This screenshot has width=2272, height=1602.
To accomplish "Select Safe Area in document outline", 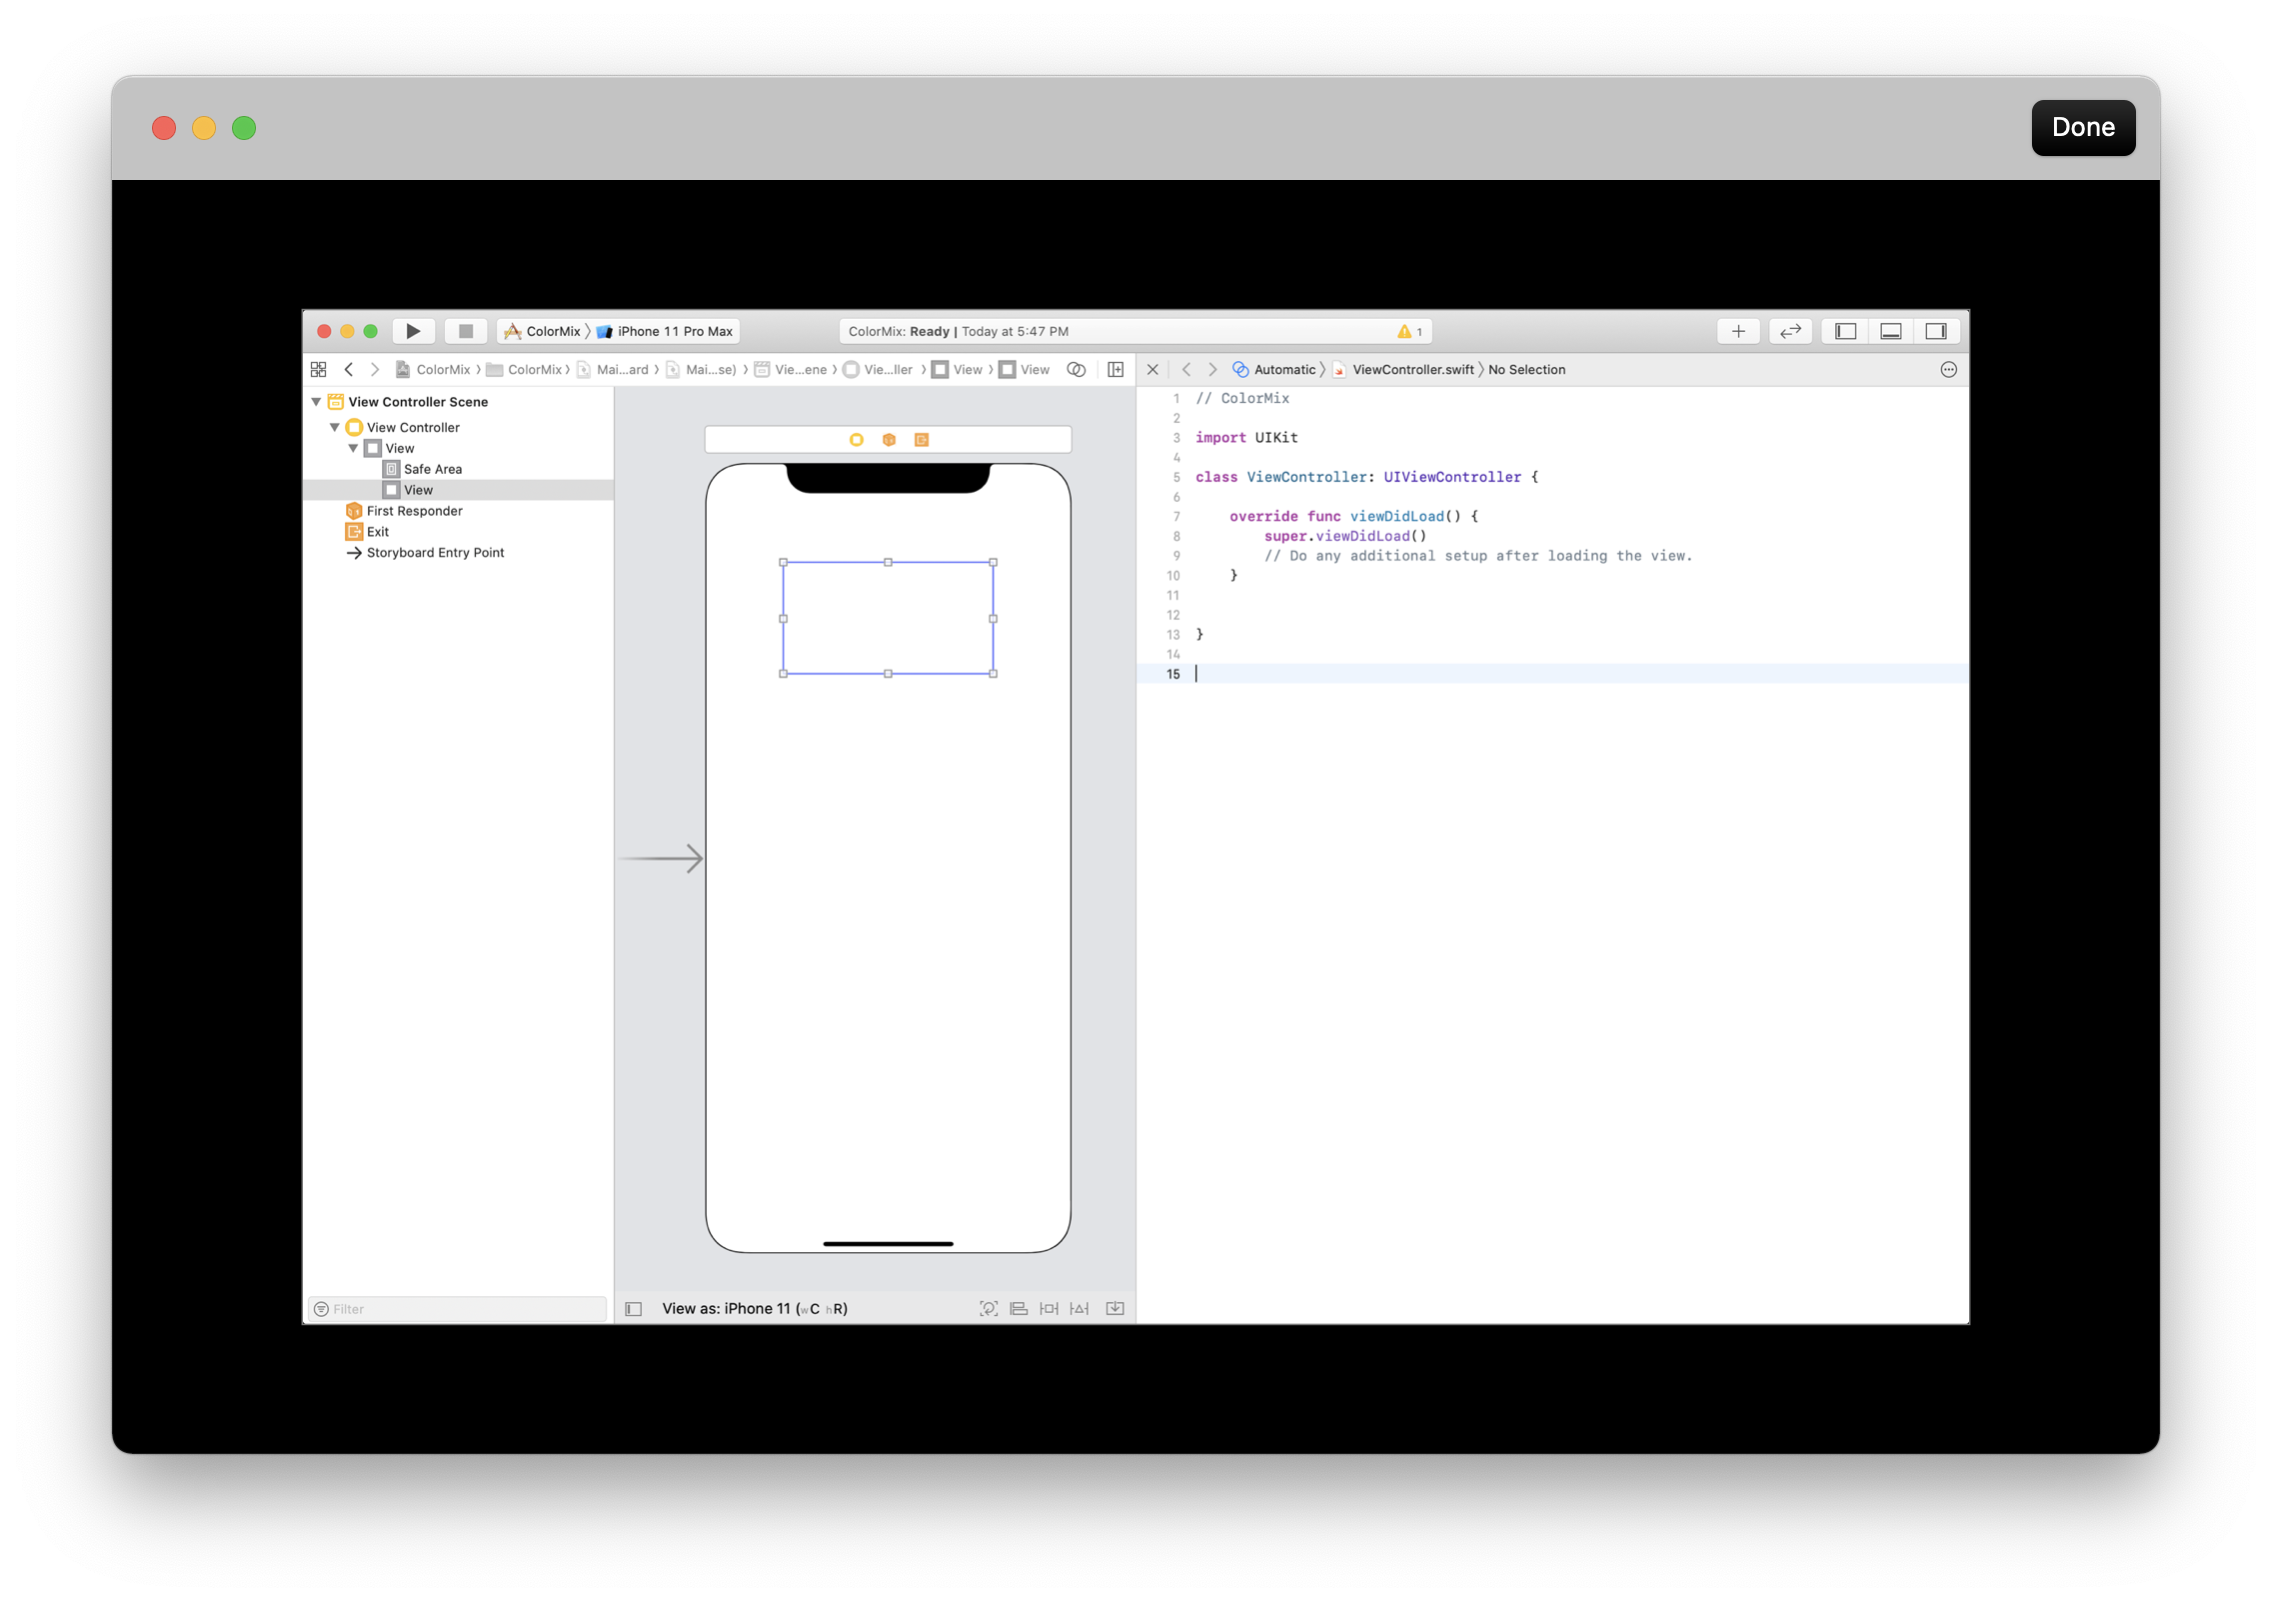I will (432, 469).
